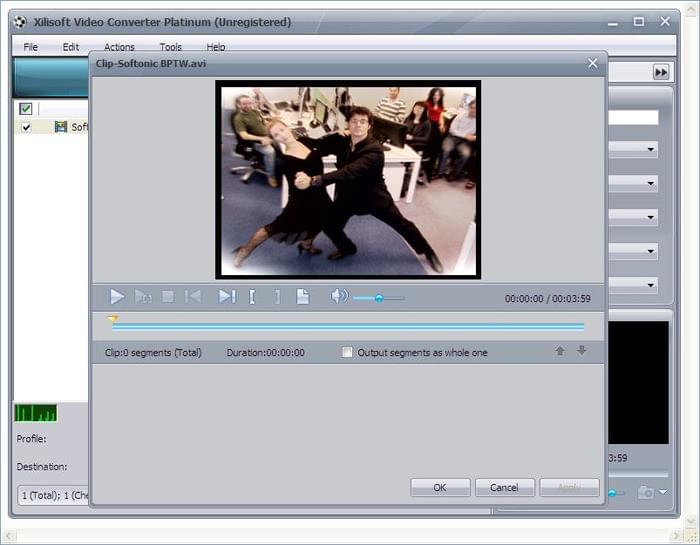Mute audio with speaker icon
Viewport: 700px width, 545px height.
point(339,296)
